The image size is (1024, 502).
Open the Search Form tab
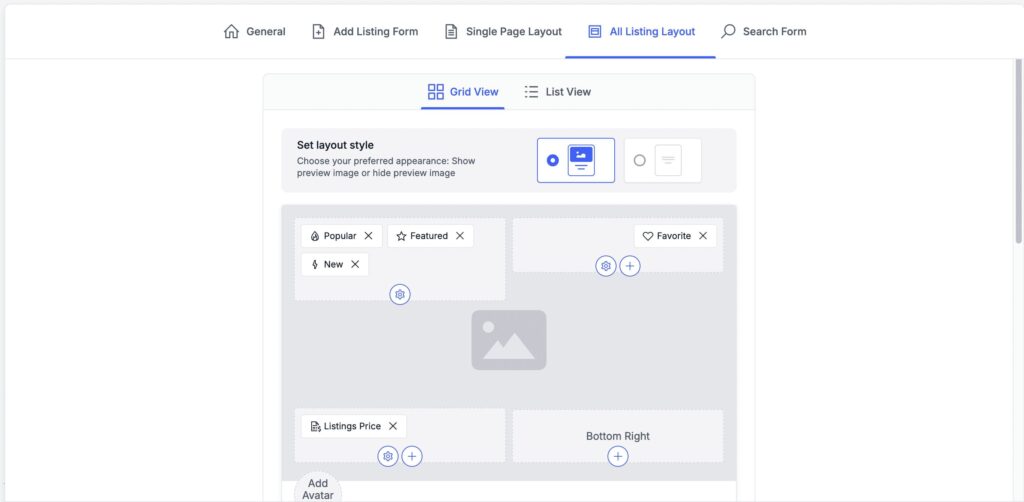(x=764, y=31)
